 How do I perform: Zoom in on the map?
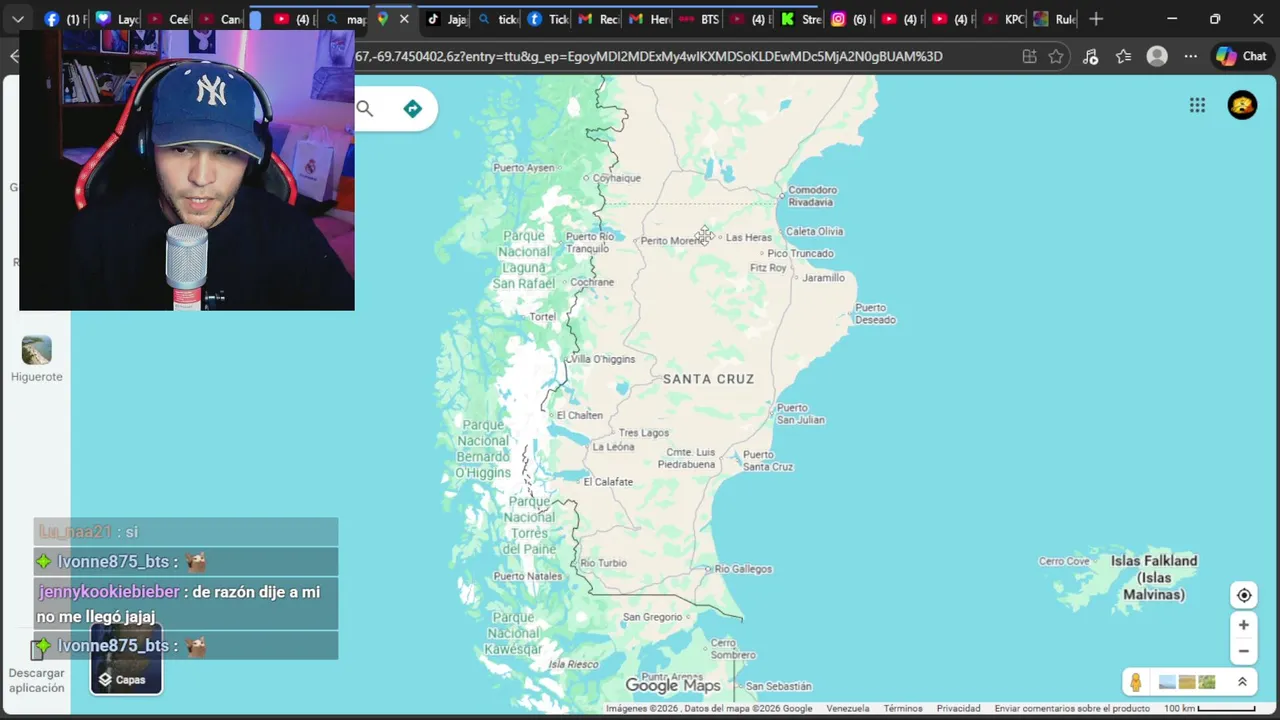(1244, 625)
